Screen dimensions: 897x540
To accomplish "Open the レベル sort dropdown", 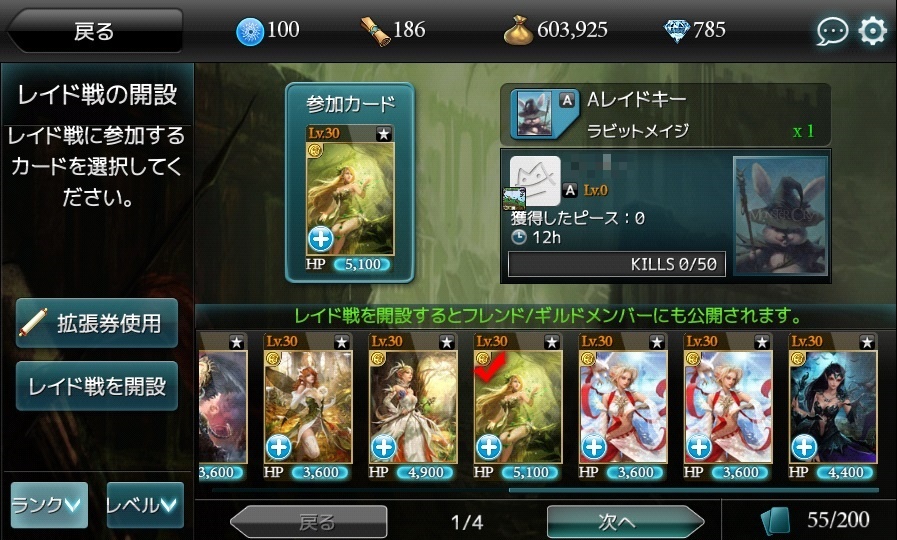I will 145,505.
